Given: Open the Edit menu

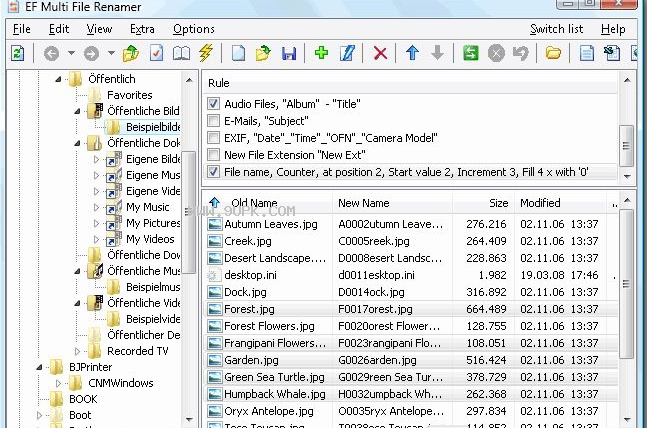Looking at the screenshot, I should 59,29.
